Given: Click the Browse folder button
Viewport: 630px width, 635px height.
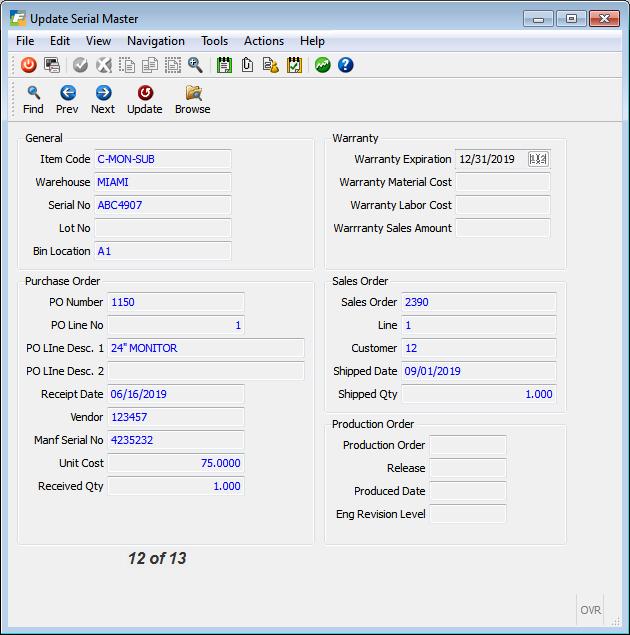Looking at the screenshot, I should [193, 100].
